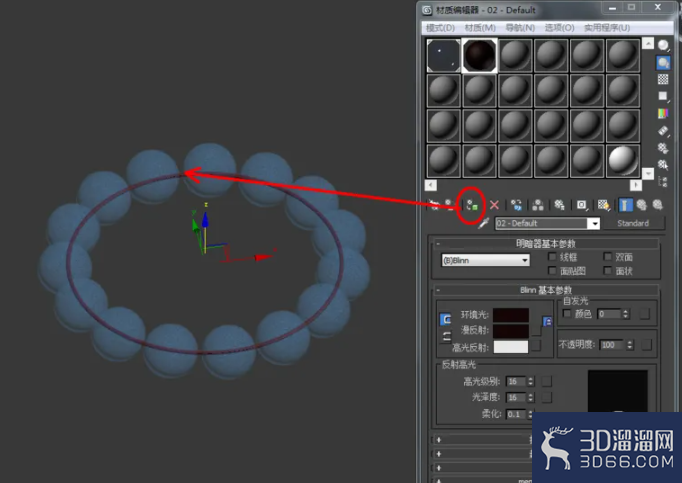Click the Make Unique icon
The width and height of the screenshot is (682, 483).
pos(538,205)
